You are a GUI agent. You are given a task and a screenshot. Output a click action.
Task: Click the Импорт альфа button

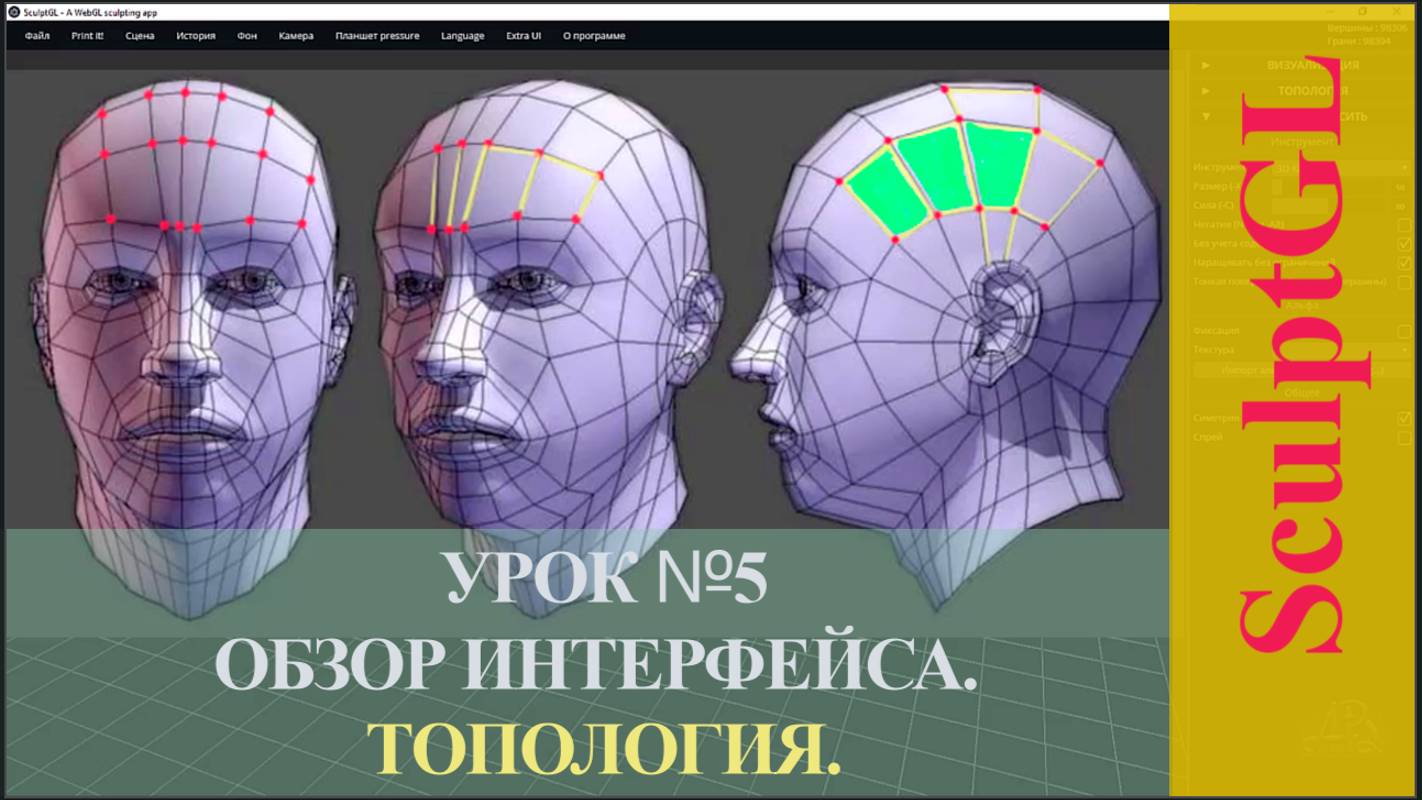pos(1303,370)
